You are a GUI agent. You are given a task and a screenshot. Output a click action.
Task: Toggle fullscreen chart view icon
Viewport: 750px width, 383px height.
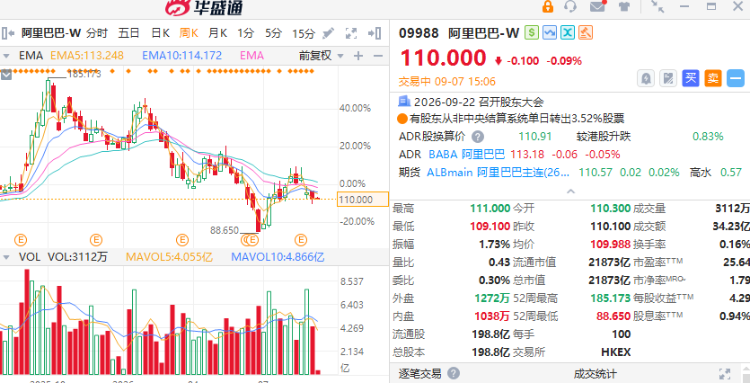point(352,33)
